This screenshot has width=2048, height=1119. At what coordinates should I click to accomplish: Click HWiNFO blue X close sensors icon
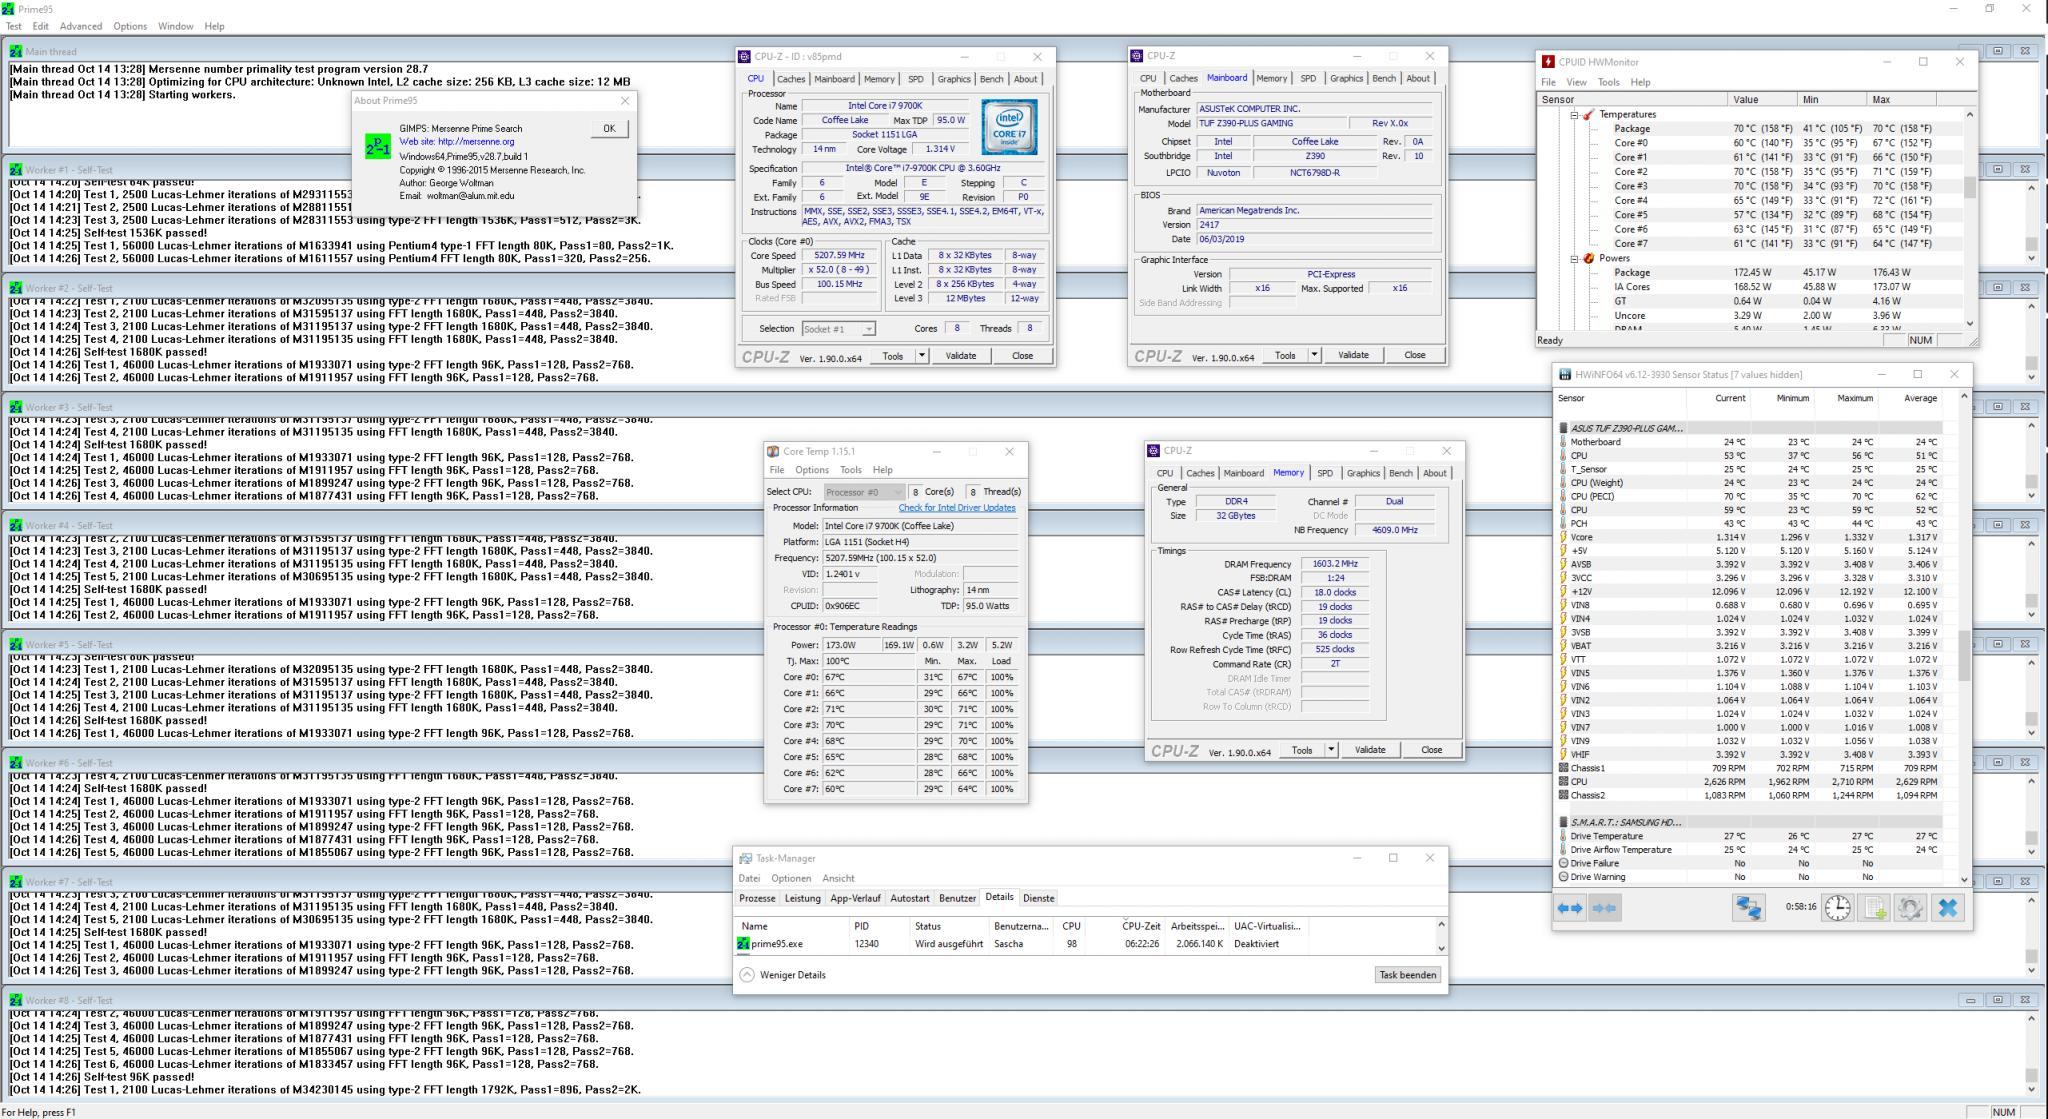[x=1947, y=908]
